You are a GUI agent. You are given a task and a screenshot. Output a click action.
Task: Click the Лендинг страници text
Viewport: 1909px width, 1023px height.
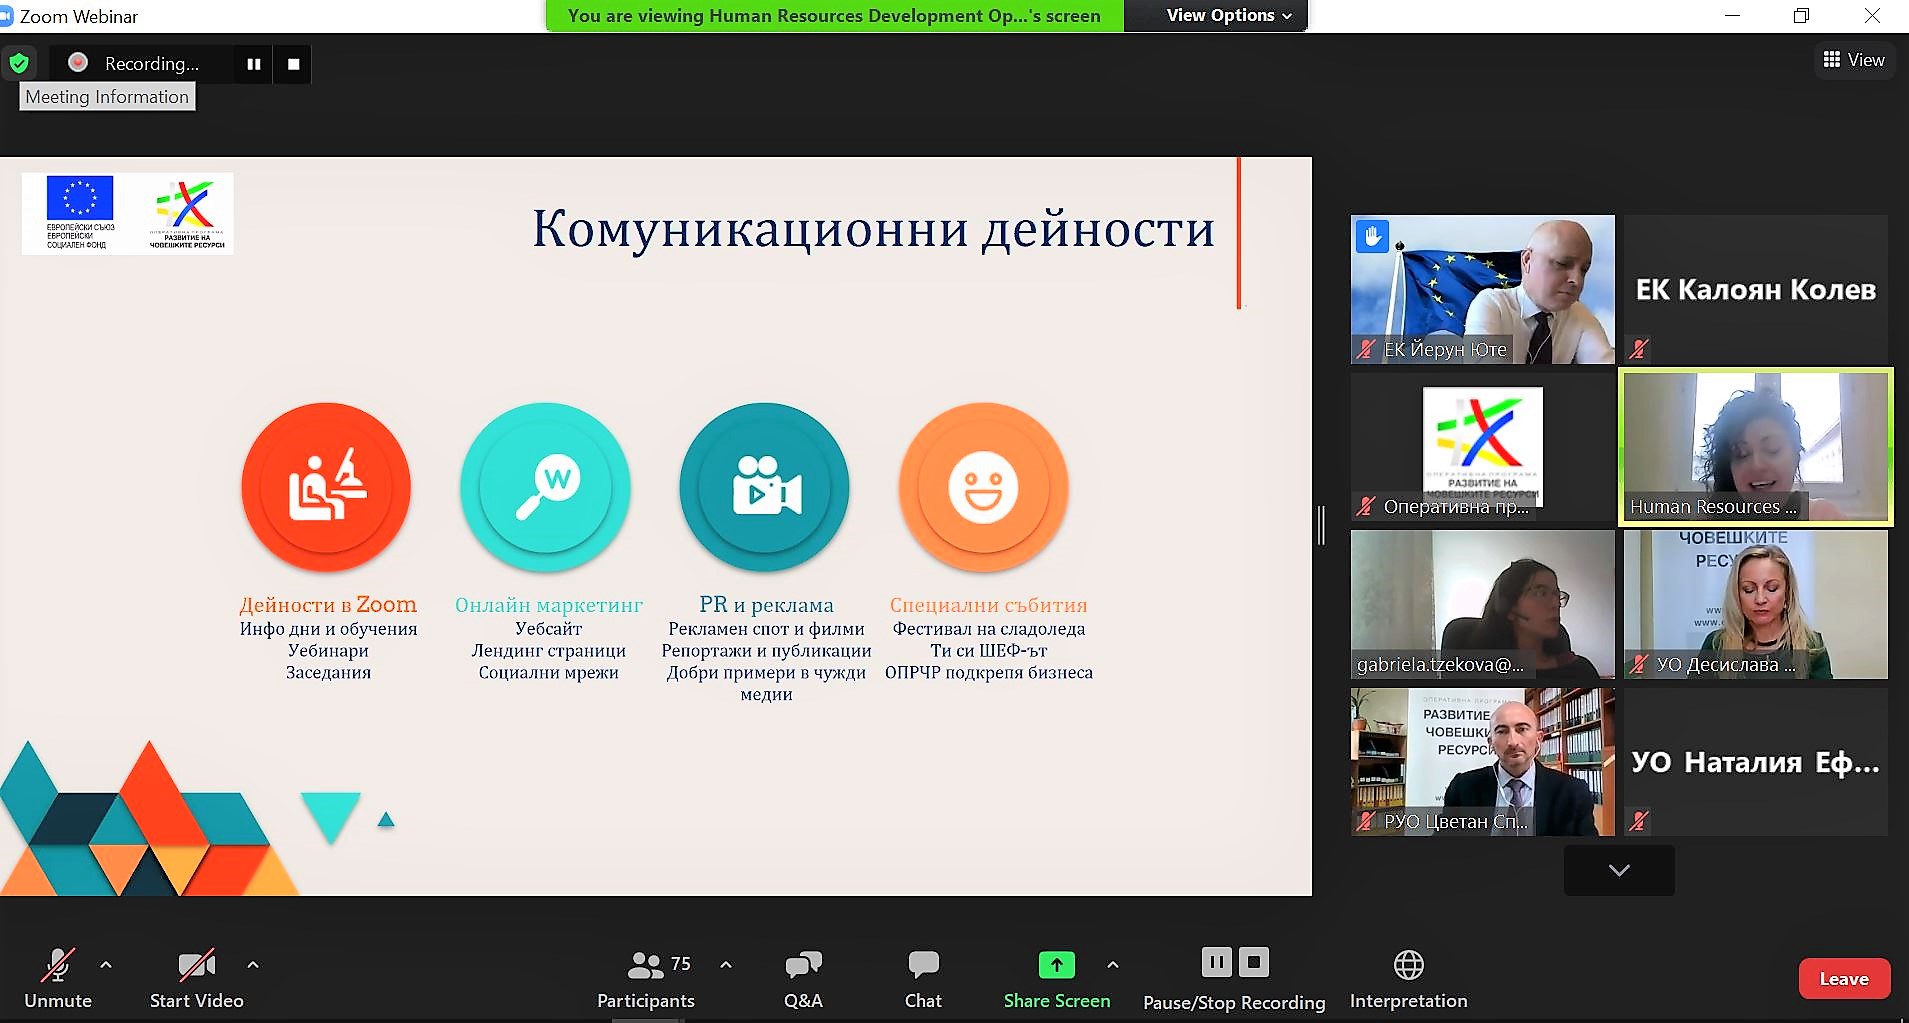point(549,651)
